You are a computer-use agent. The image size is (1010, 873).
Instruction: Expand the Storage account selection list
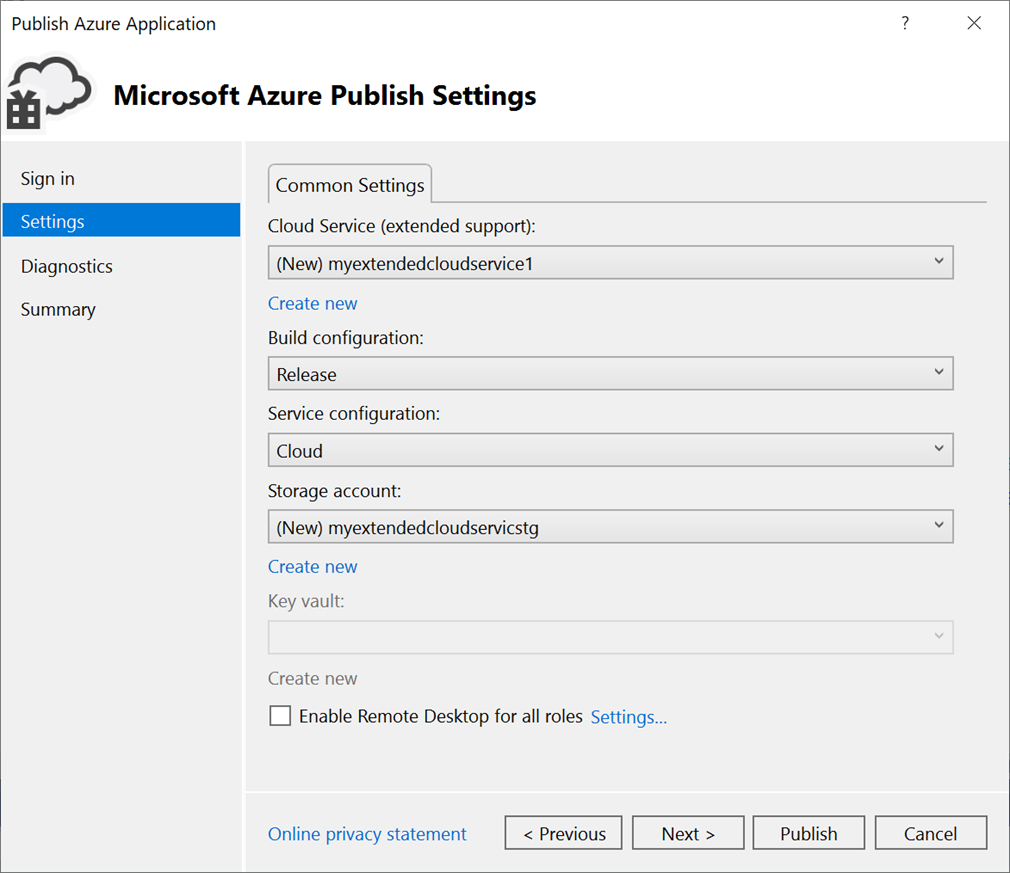pyautogui.click(x=610, y=526)
